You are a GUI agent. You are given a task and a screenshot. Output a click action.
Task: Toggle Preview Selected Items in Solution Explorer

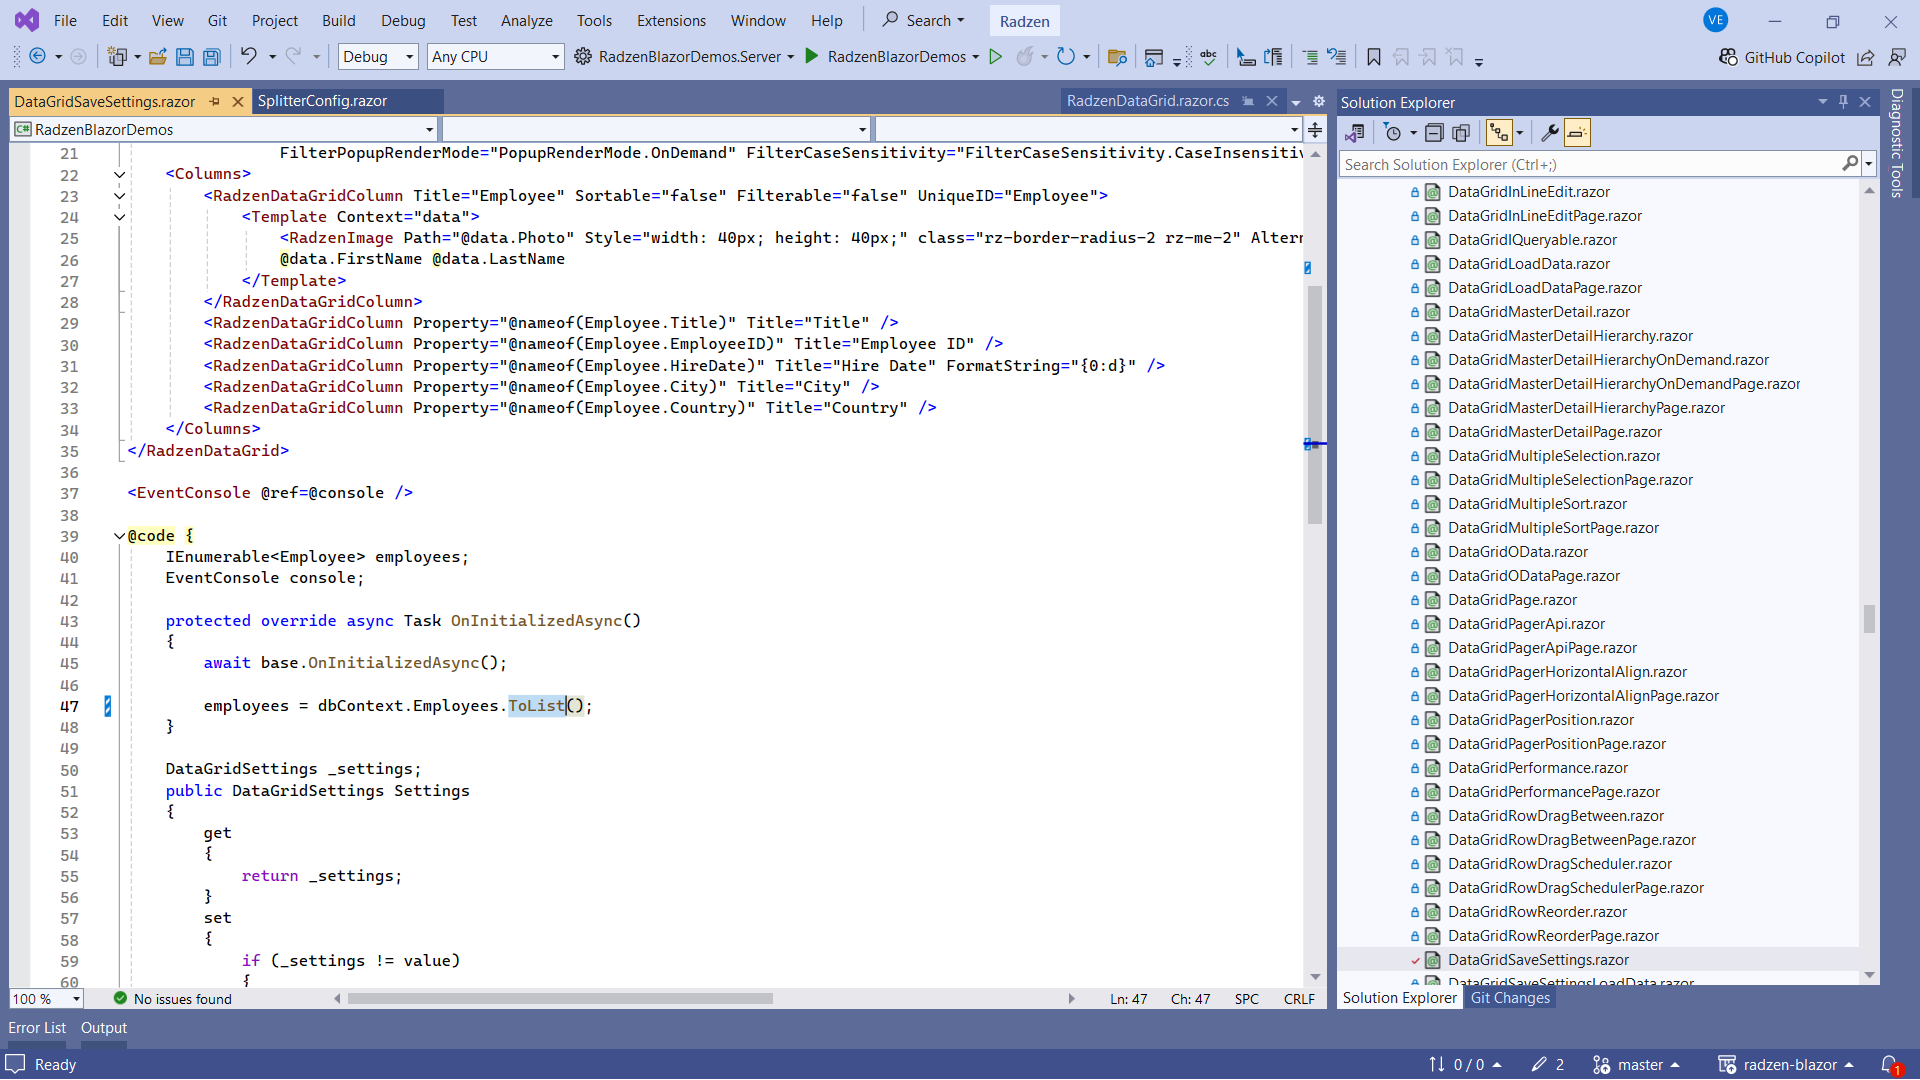1577,133
